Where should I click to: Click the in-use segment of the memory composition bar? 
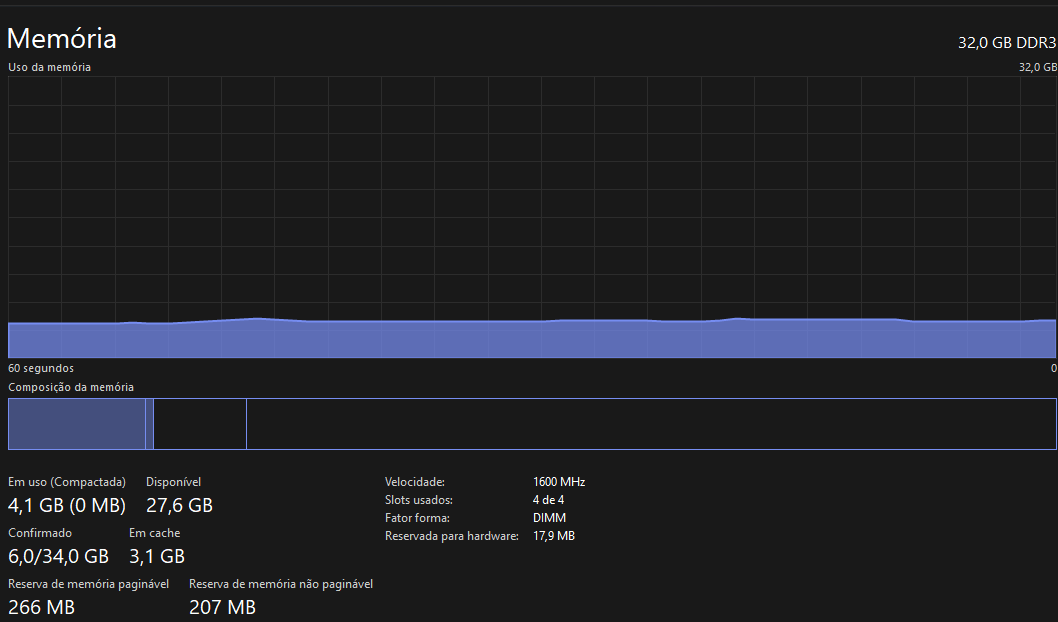pyautogui.click(x=77, y=424)
